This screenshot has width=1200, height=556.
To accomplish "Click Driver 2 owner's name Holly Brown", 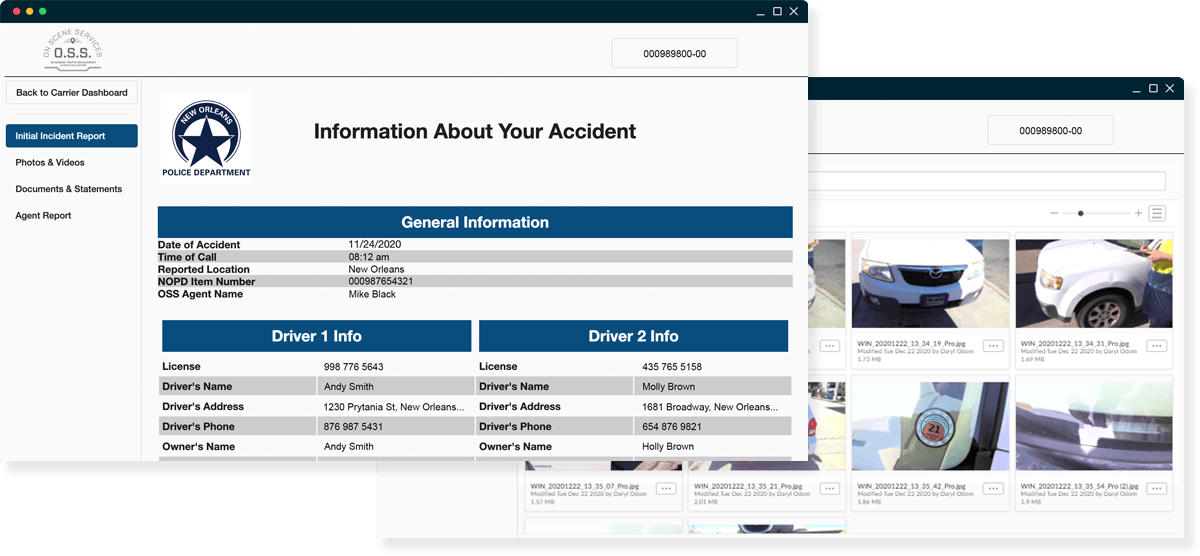I will click(668, 447).
